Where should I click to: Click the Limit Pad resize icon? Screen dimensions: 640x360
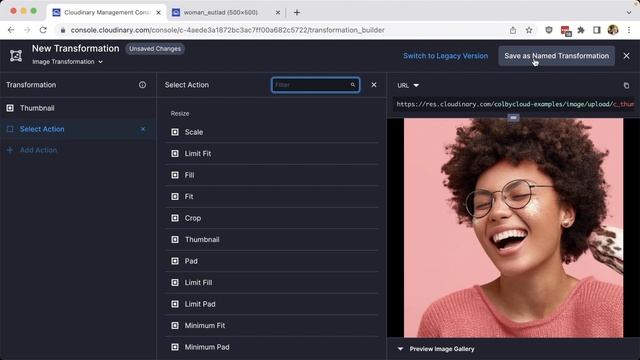[175, 304]
